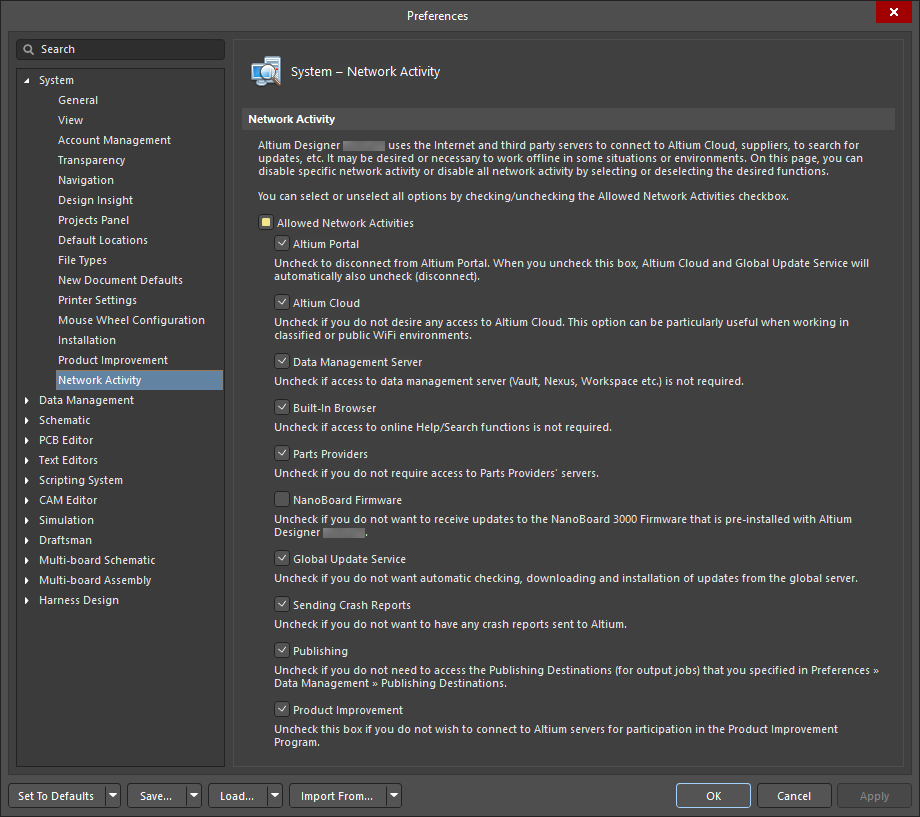Click the Set To Defaults button
Viewport: 920px width, 817px height.
click(56, 796)
